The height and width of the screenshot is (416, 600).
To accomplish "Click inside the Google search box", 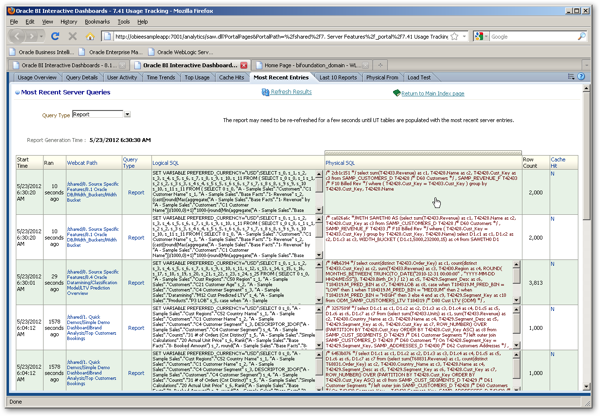I will [533, 37].
